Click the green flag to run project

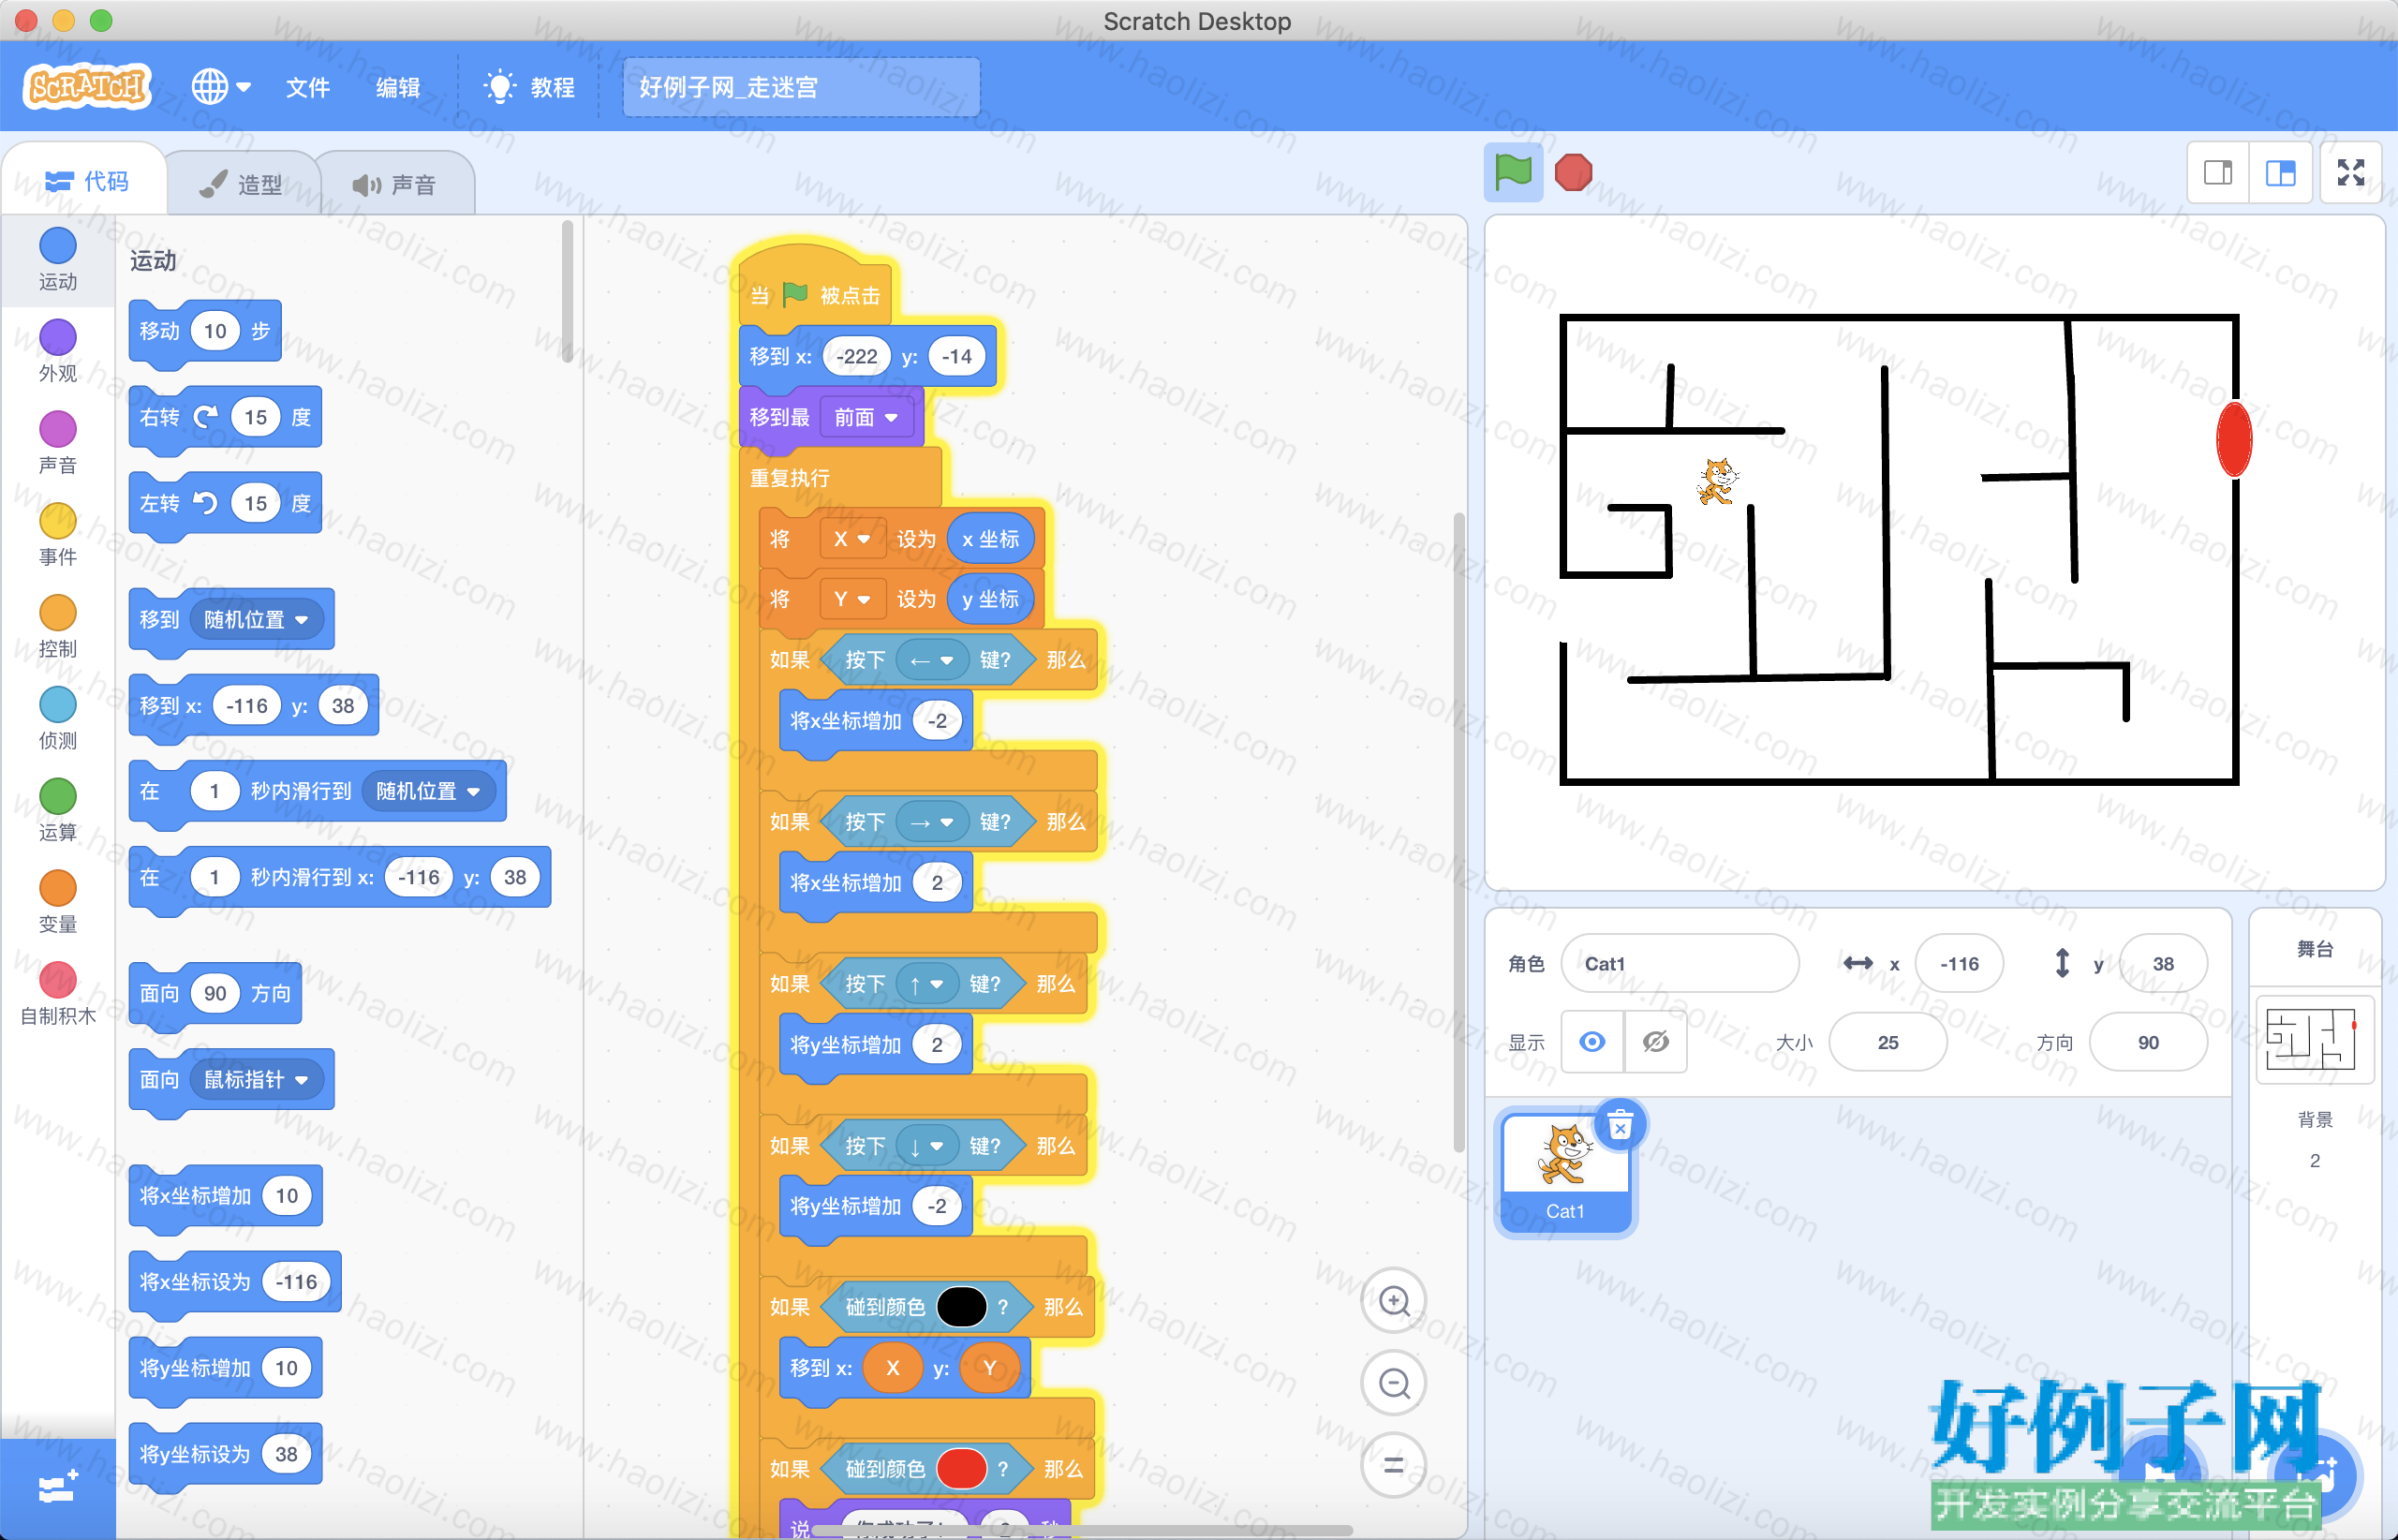(1512, 172)
